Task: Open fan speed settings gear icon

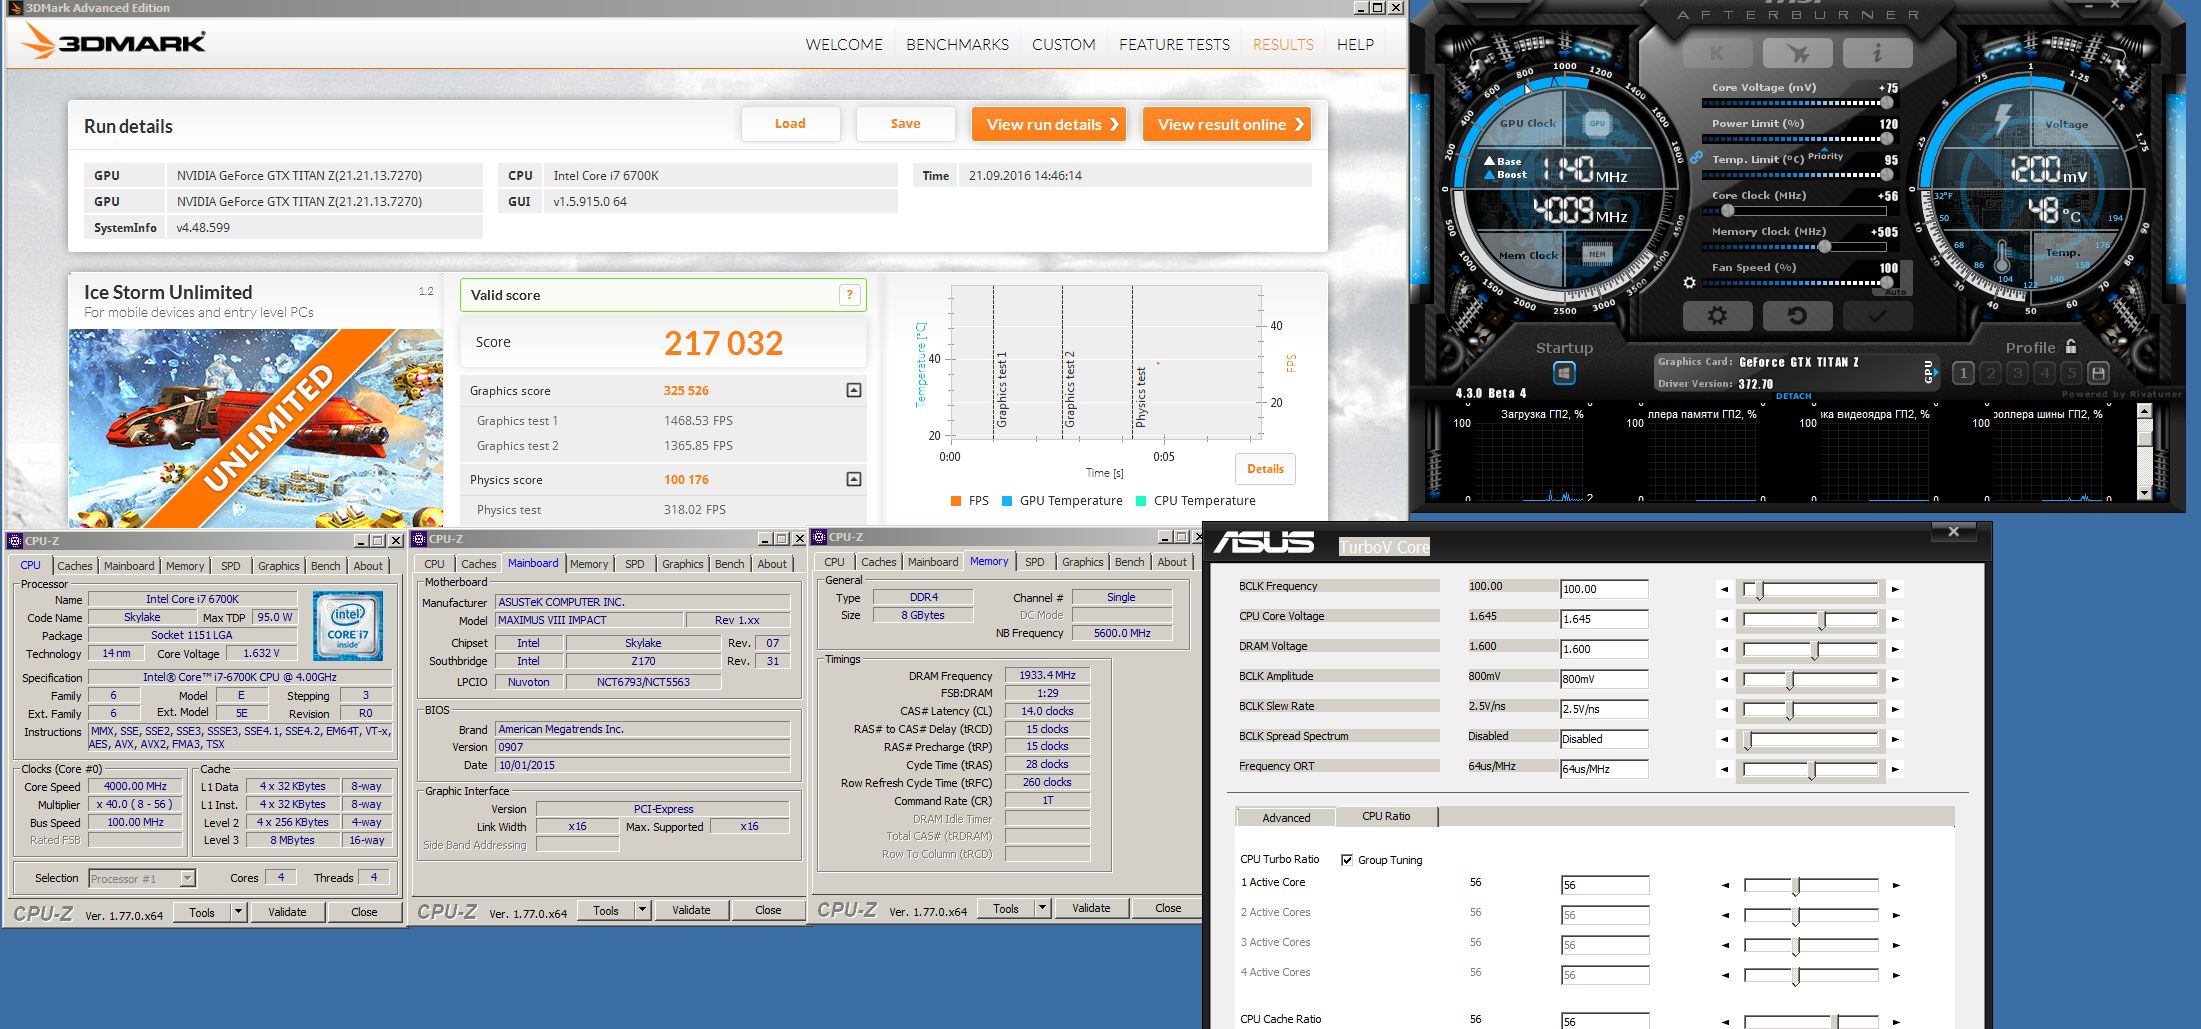Action: (1689, 283)
